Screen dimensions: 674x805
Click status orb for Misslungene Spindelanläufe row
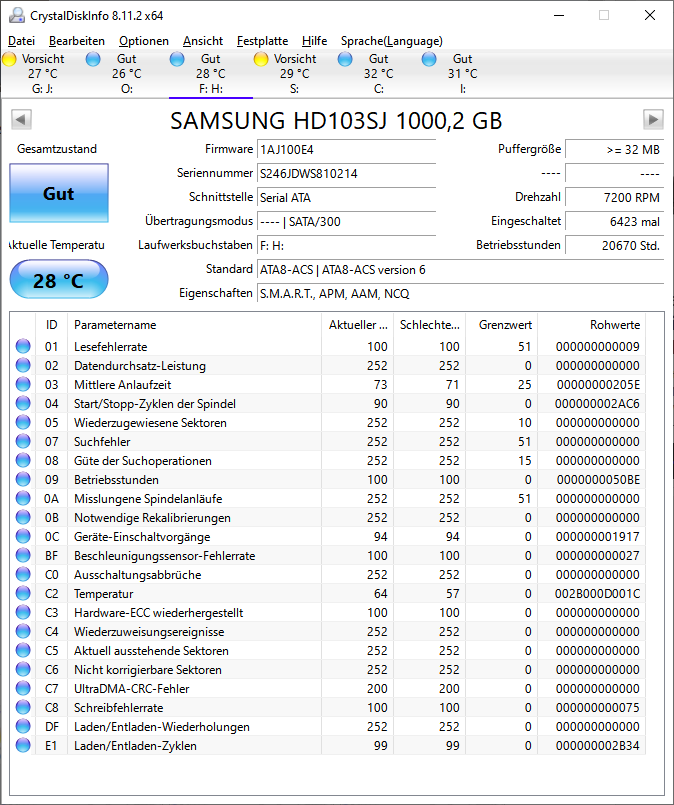coord(23,499)
